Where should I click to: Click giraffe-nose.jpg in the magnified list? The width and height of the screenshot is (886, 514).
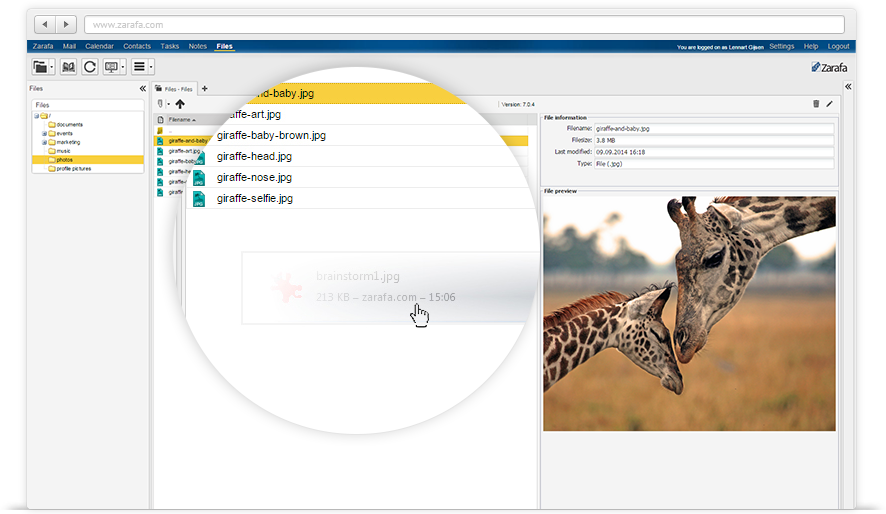coord(254,177)
